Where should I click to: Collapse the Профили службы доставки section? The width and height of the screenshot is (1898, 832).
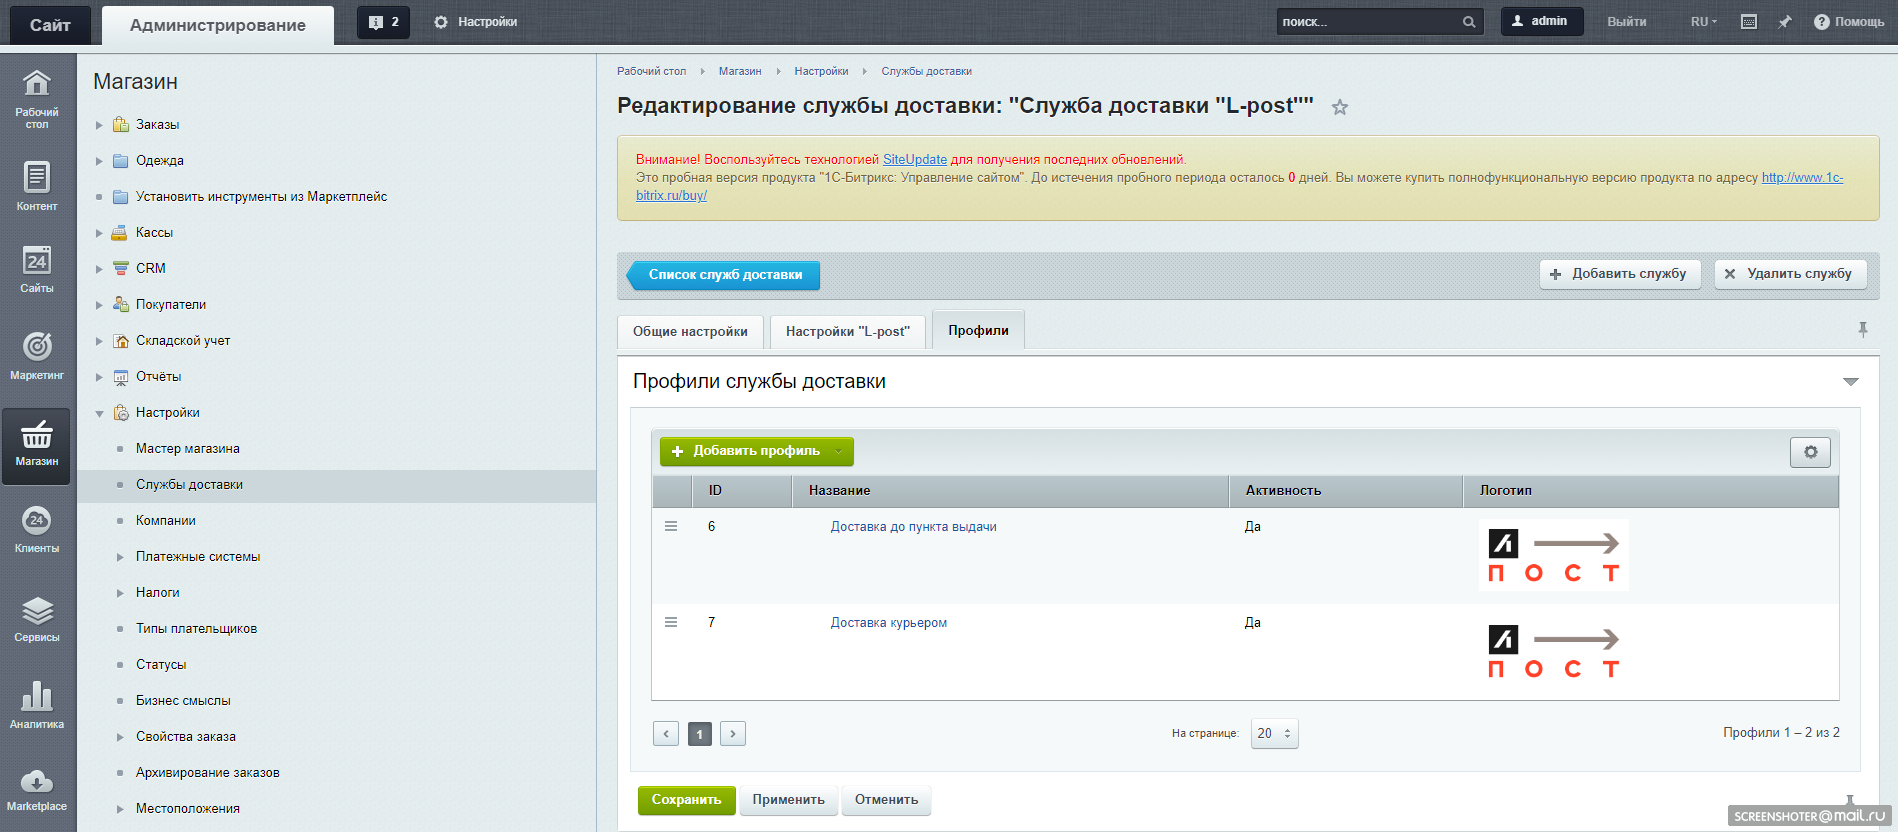pyautogui.click(x=1851, y=382)
